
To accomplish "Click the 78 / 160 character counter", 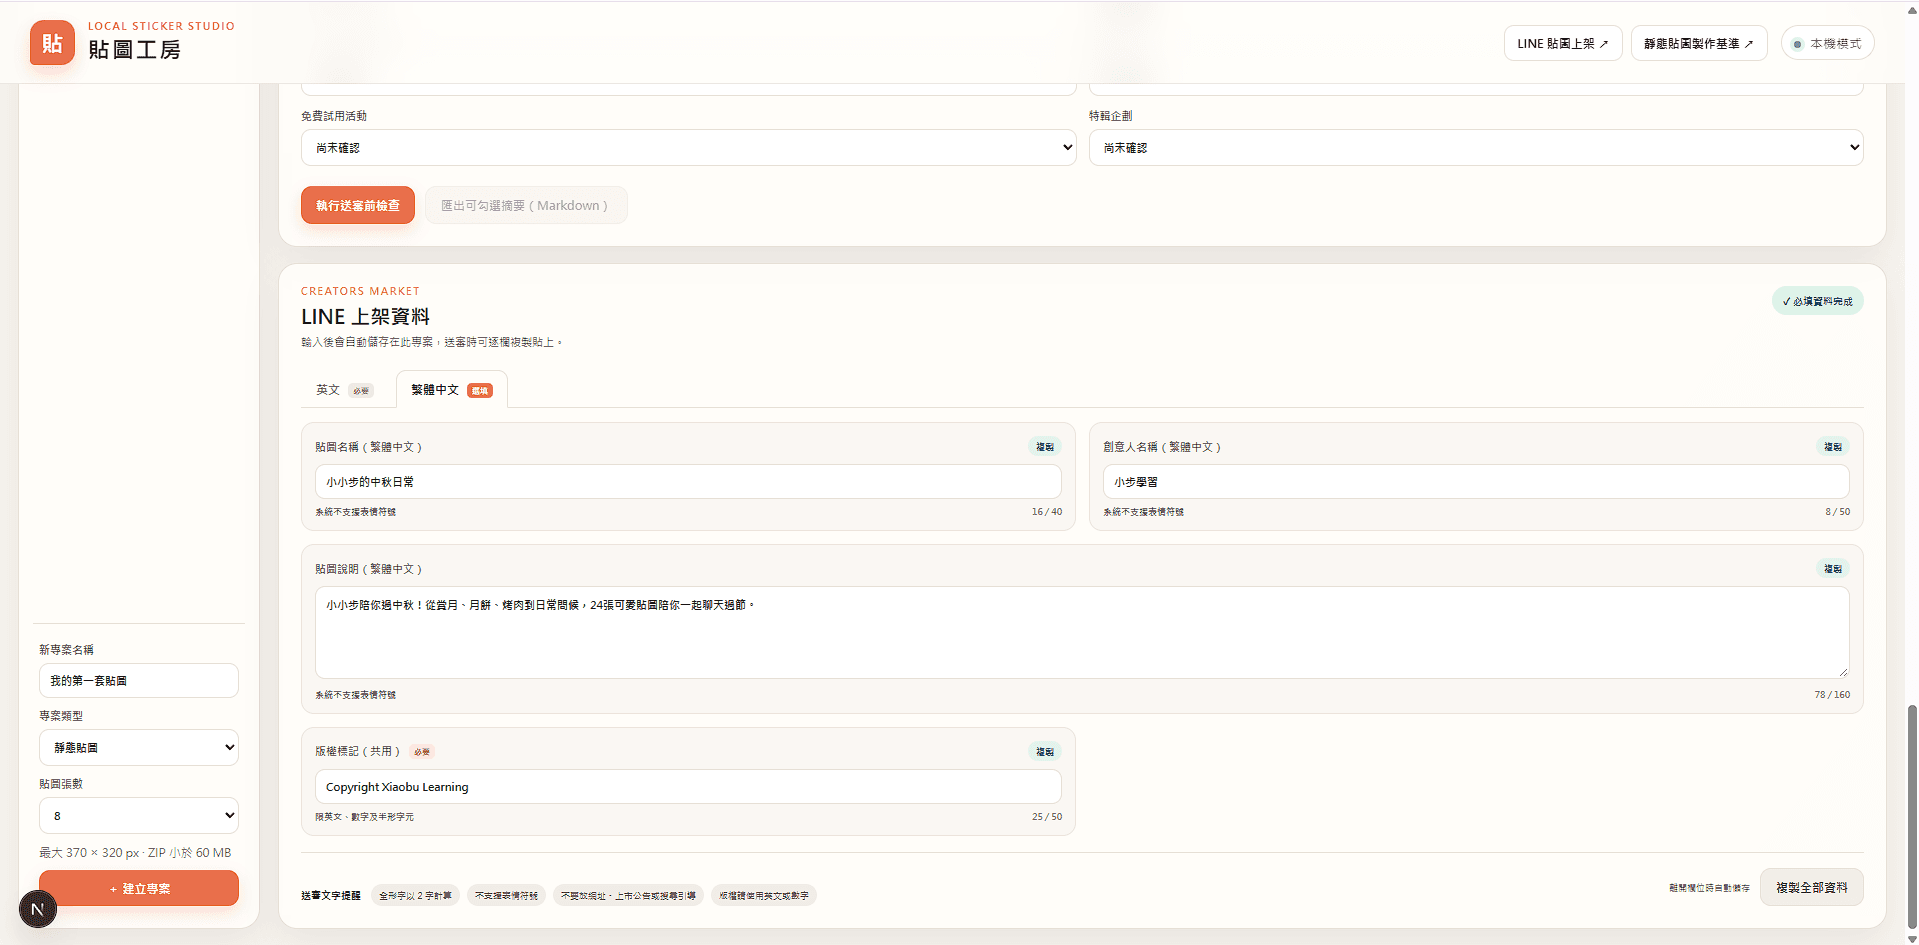I will 1832,695.
